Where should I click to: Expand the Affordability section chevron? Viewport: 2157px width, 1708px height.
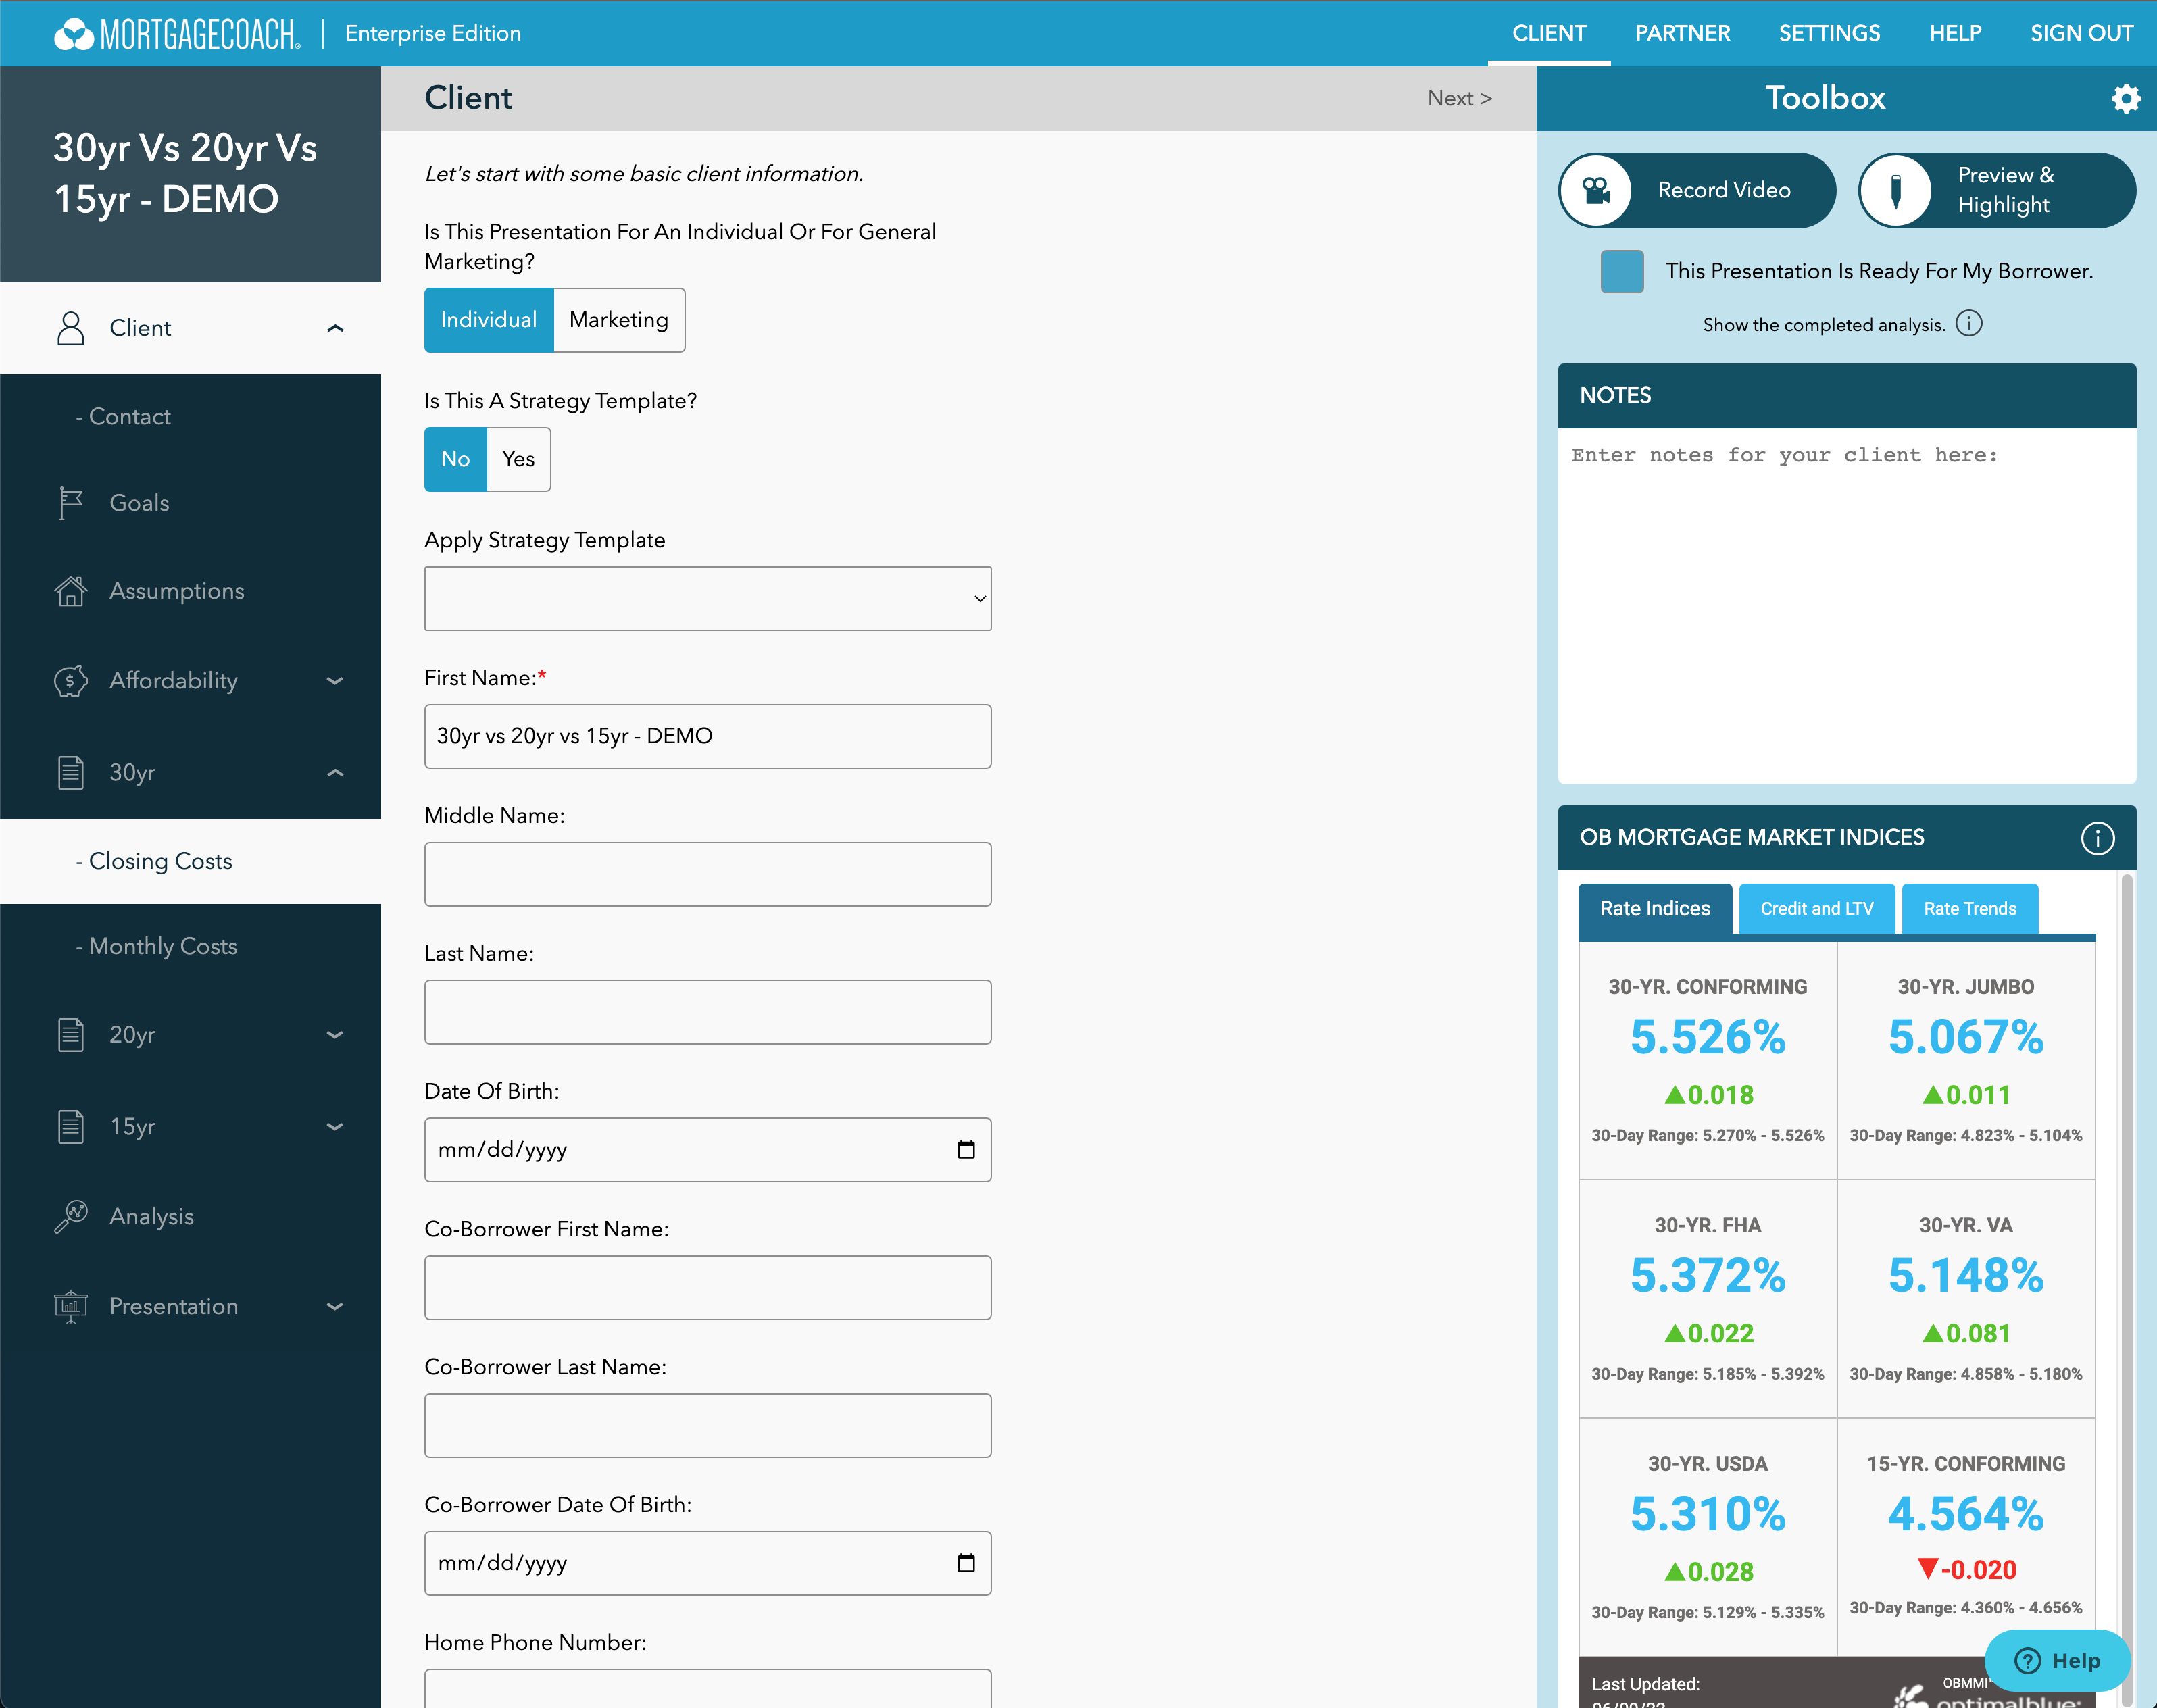pyautogui.click(x=336, y=681)
